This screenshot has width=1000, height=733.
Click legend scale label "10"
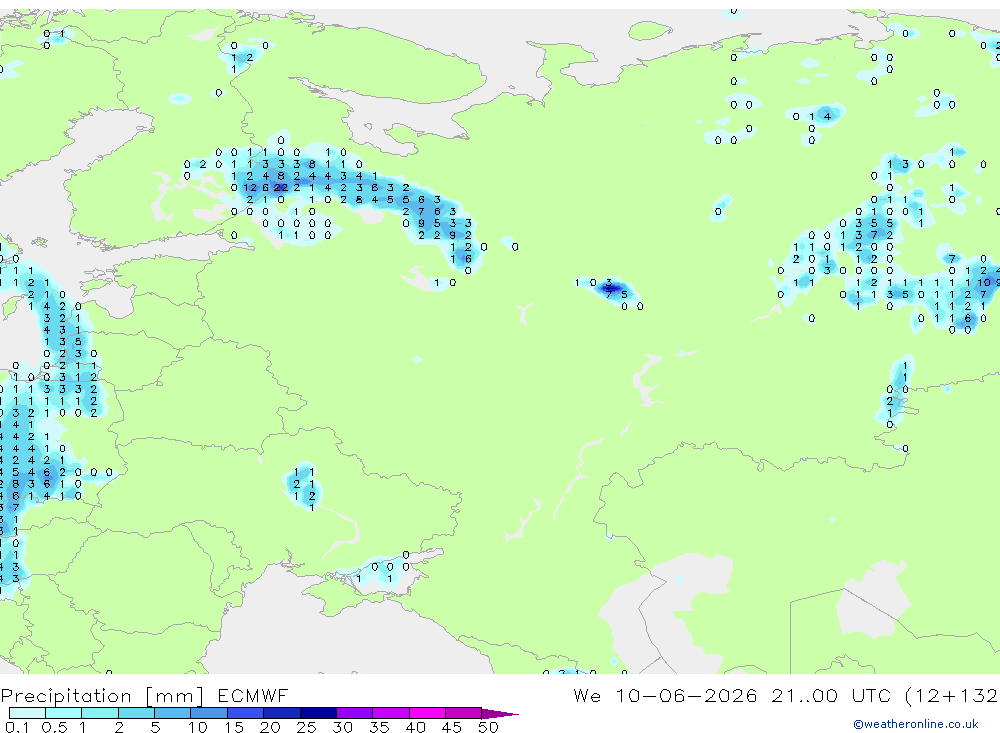(x=197, y=727)
